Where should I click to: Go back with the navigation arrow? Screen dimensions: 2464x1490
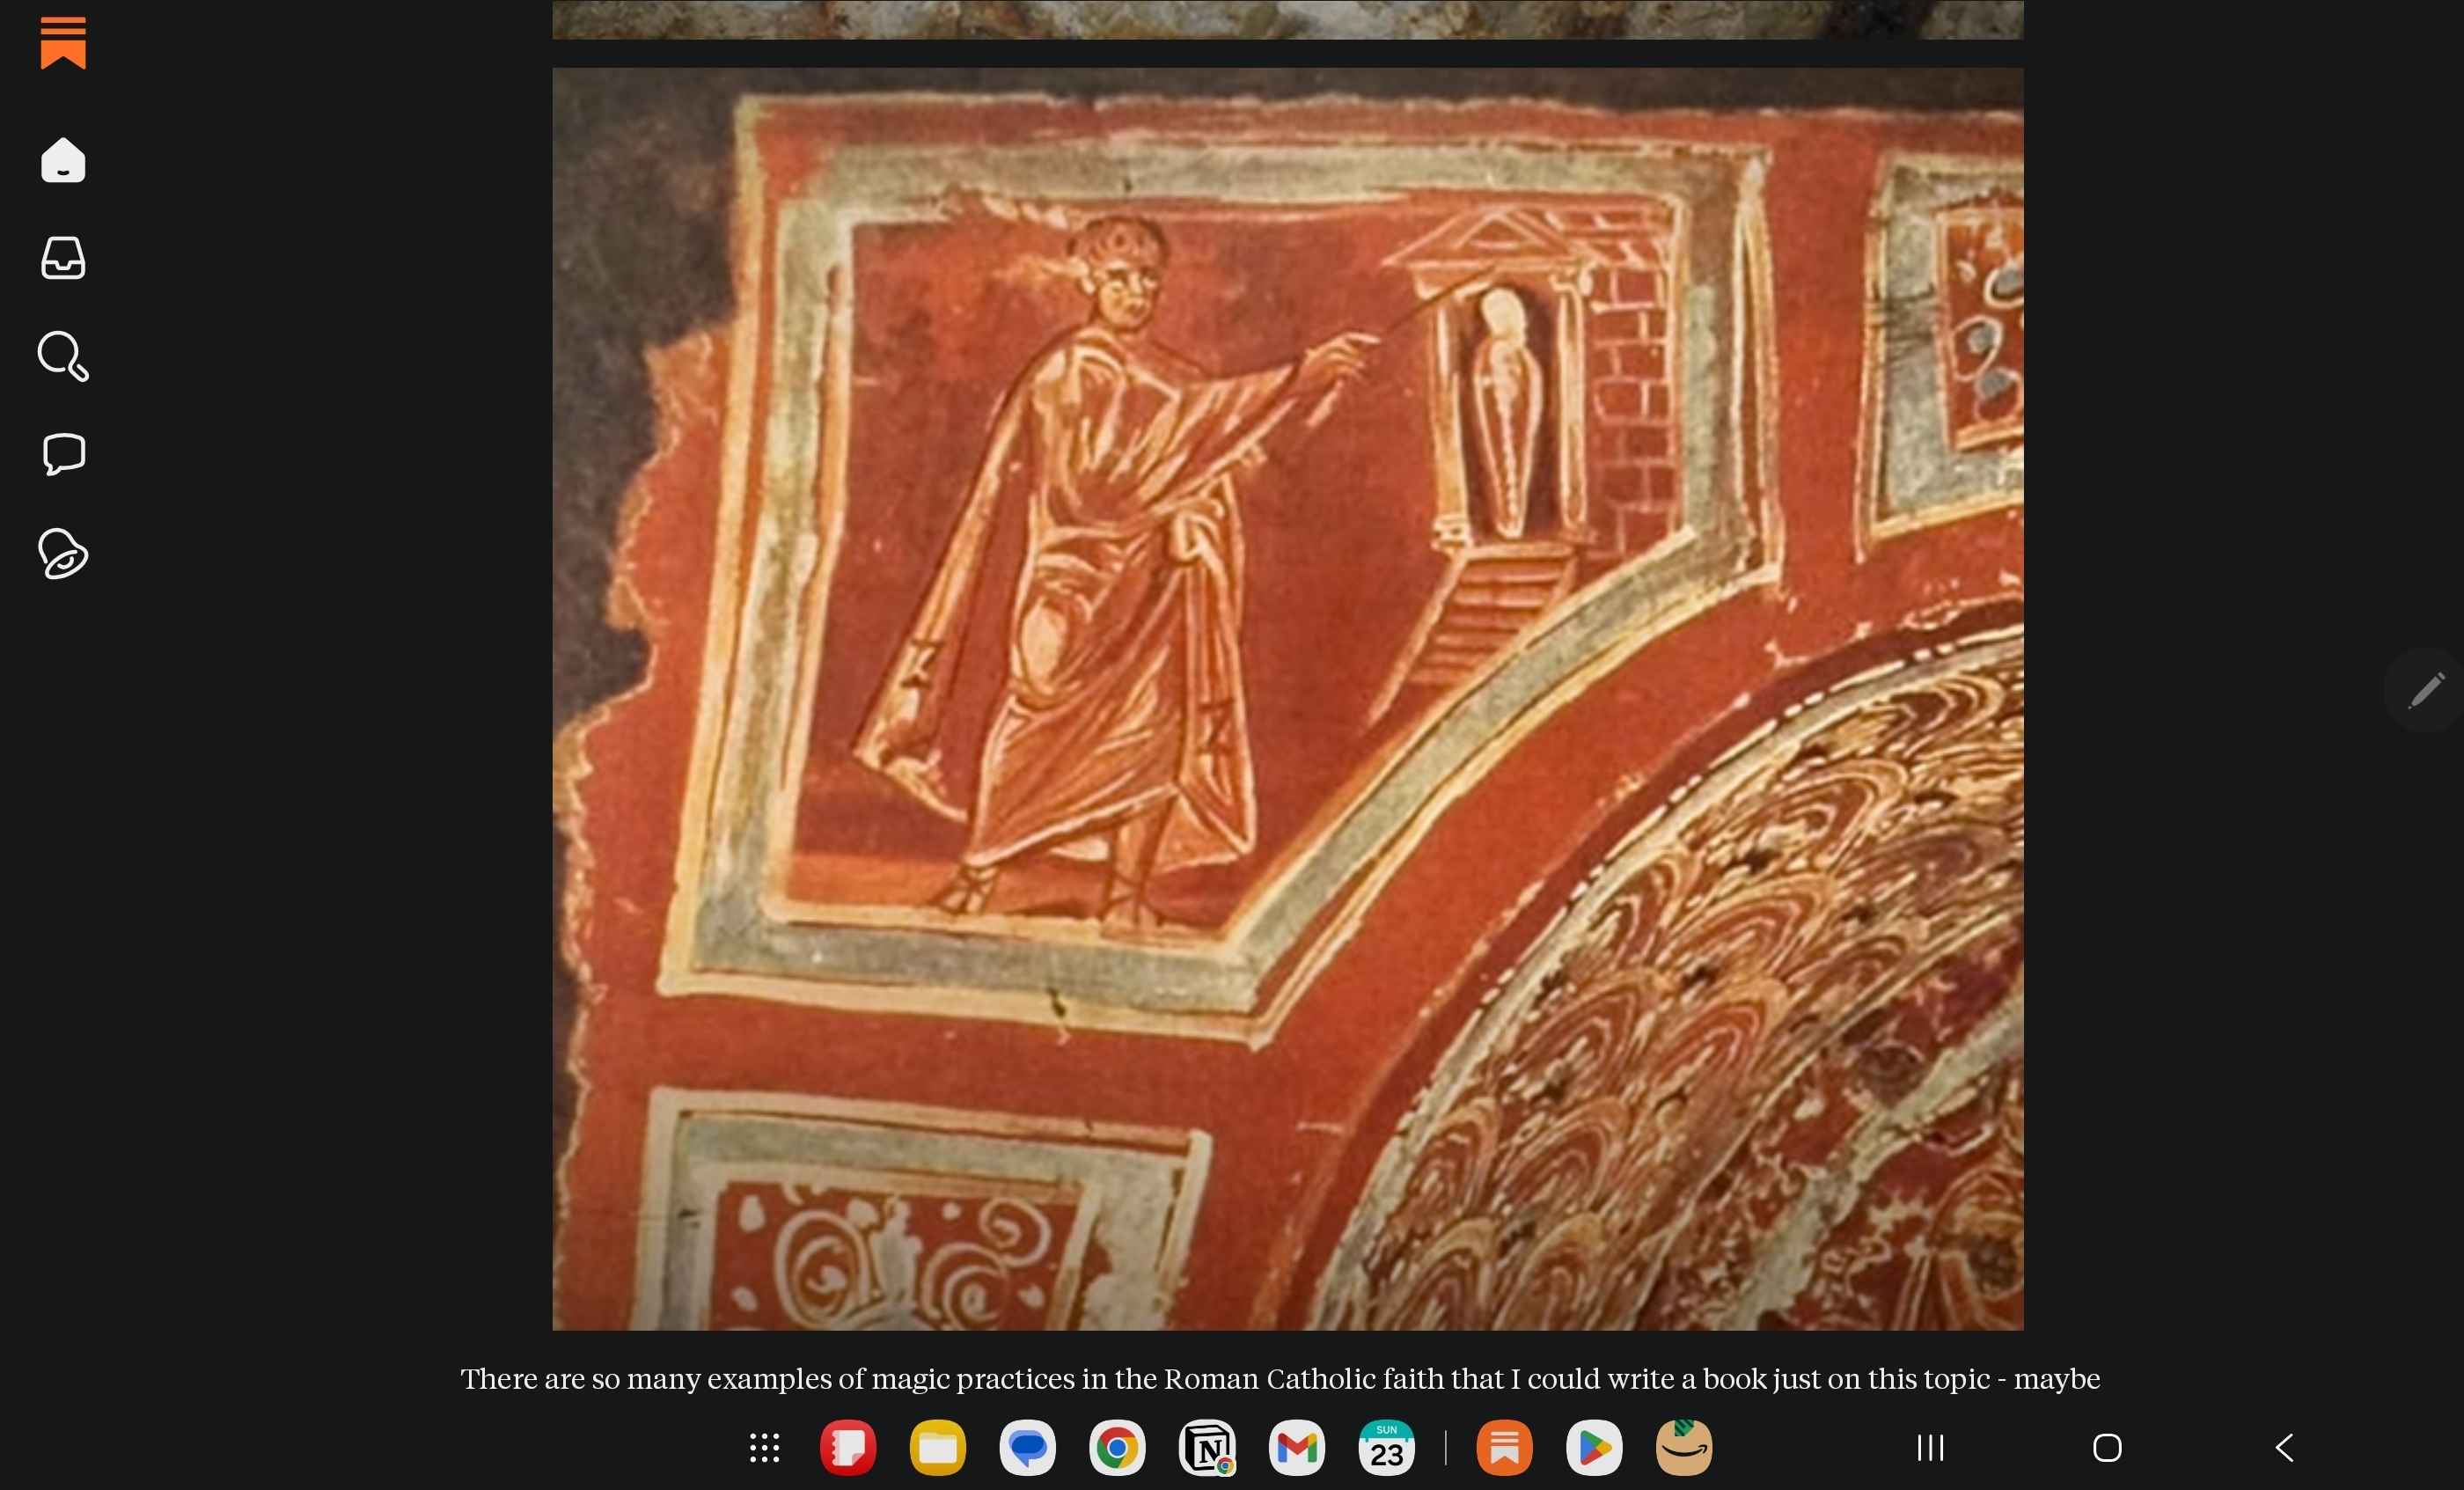2284,1447
